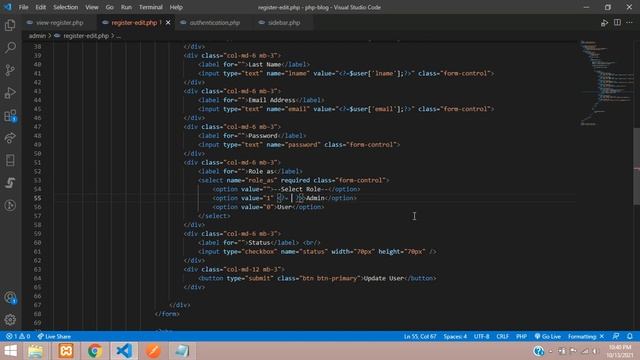
Task: Click the help icon in system tray
Action: 538,351
